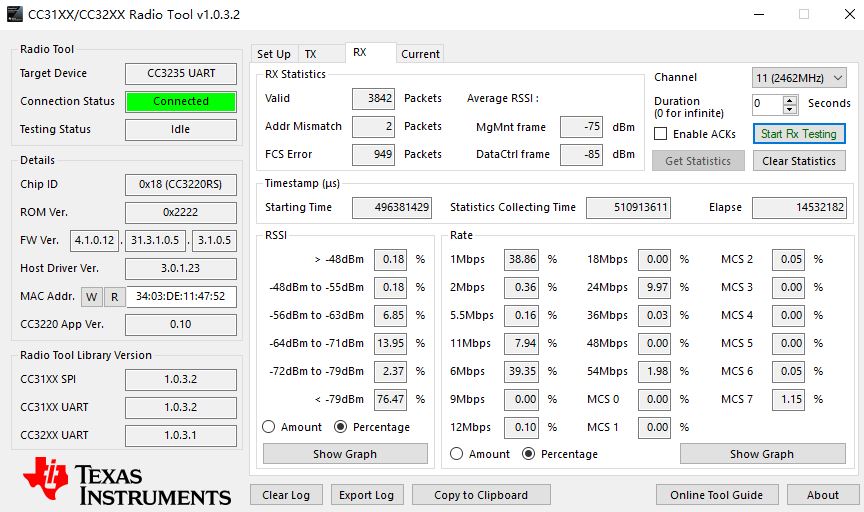The width and height of the screenshot is (864, 512).
Task: Click the FW Ver. field 31.3.1.0.5
Action: click(155, 241)
